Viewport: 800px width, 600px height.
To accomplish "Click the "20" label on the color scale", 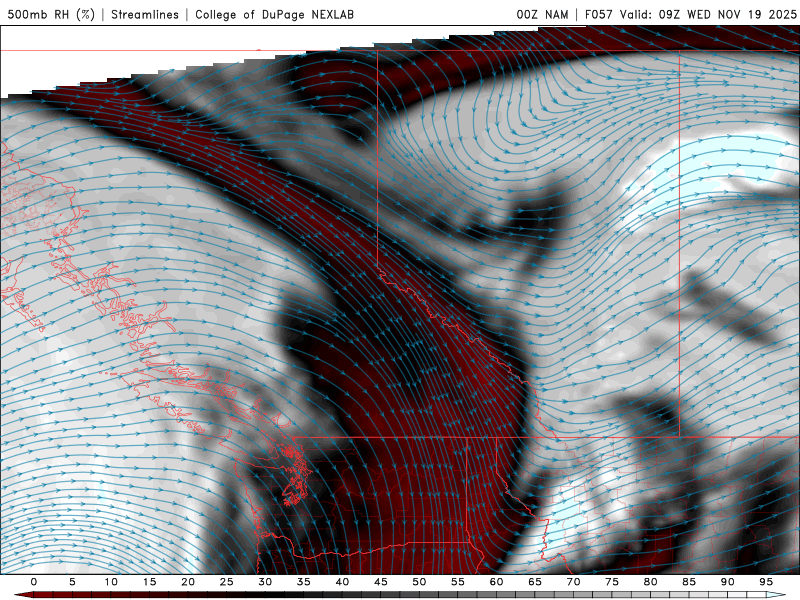I will [188, 582].
